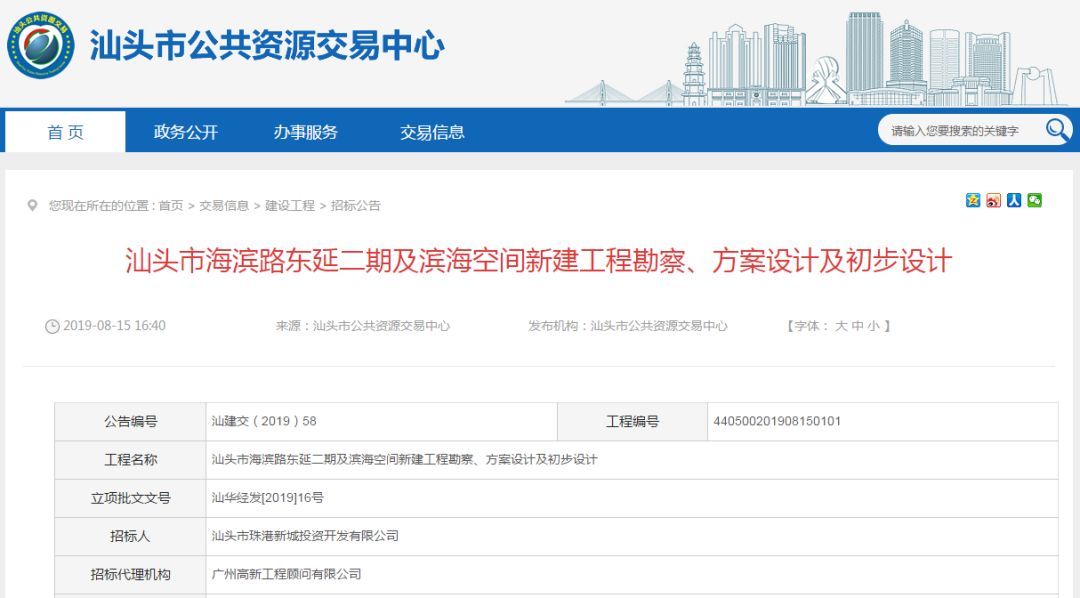Go to 首页 in breadcrumb

pos(171,205)
